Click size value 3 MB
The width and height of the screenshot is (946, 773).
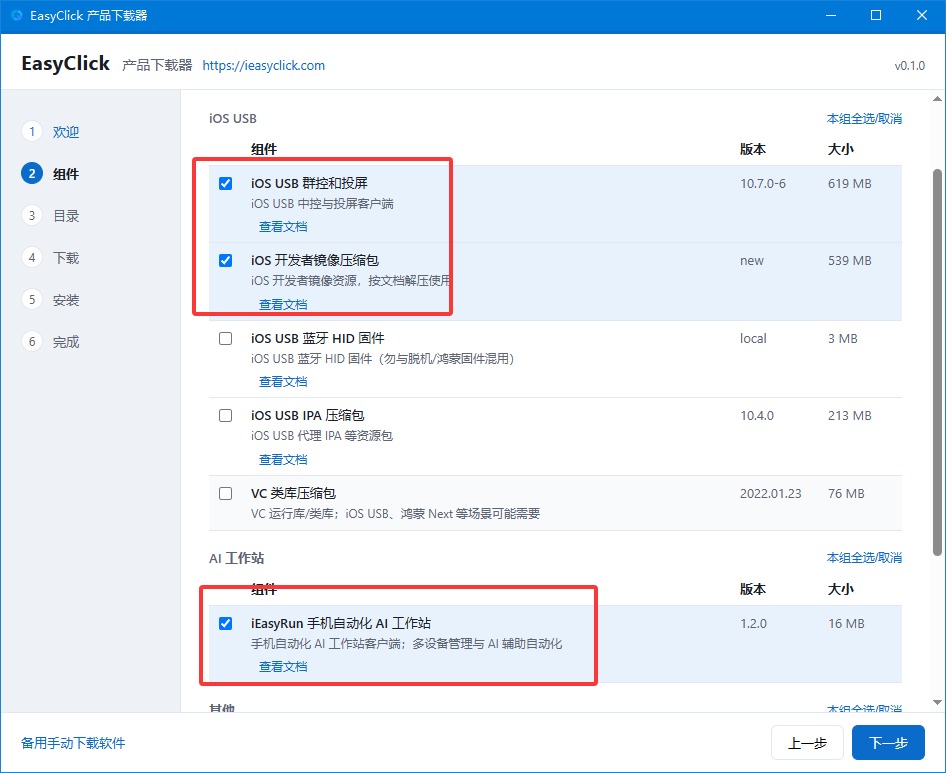pyautogui.click(x=842, y=339)
